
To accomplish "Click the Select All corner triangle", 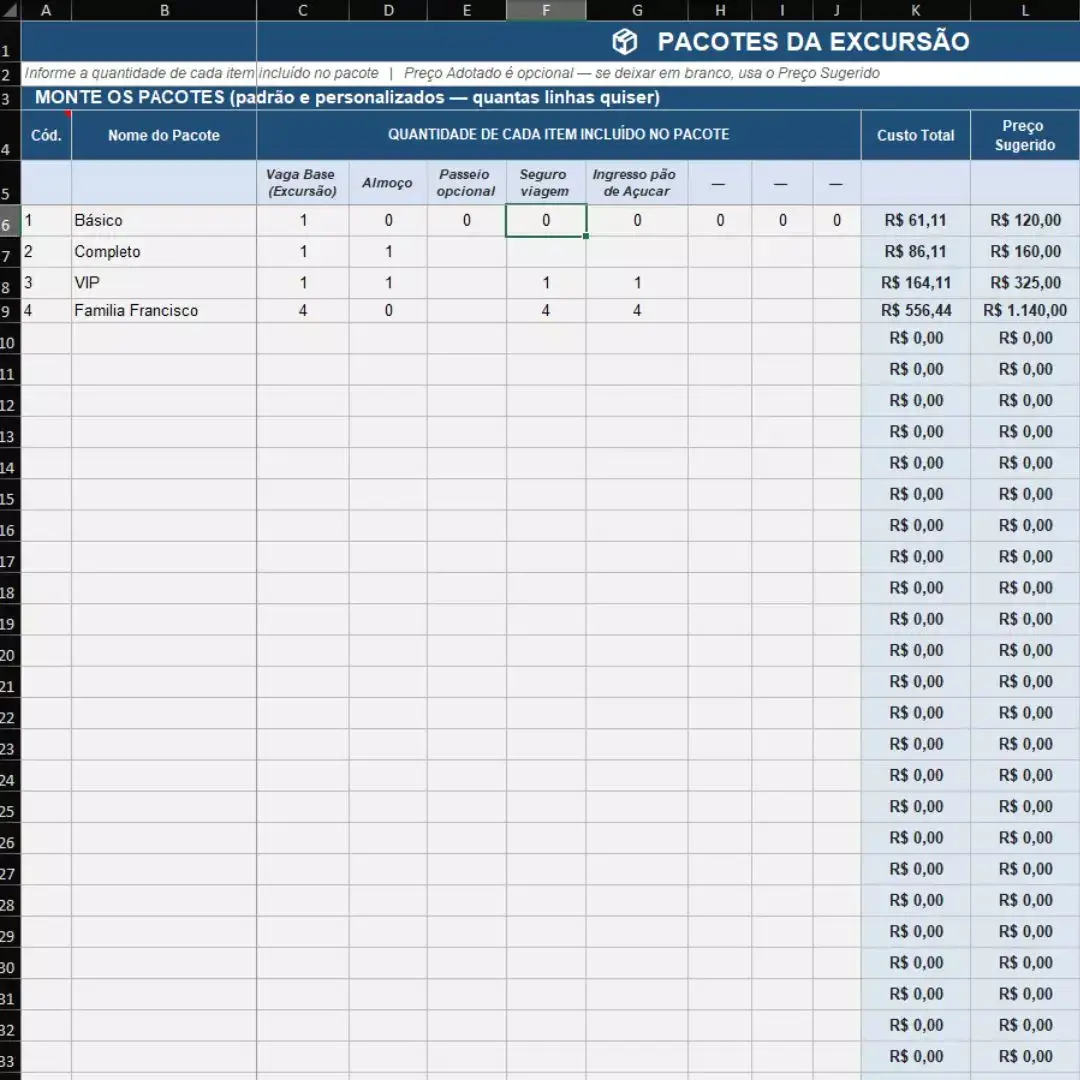I will [x=10, y=10].
